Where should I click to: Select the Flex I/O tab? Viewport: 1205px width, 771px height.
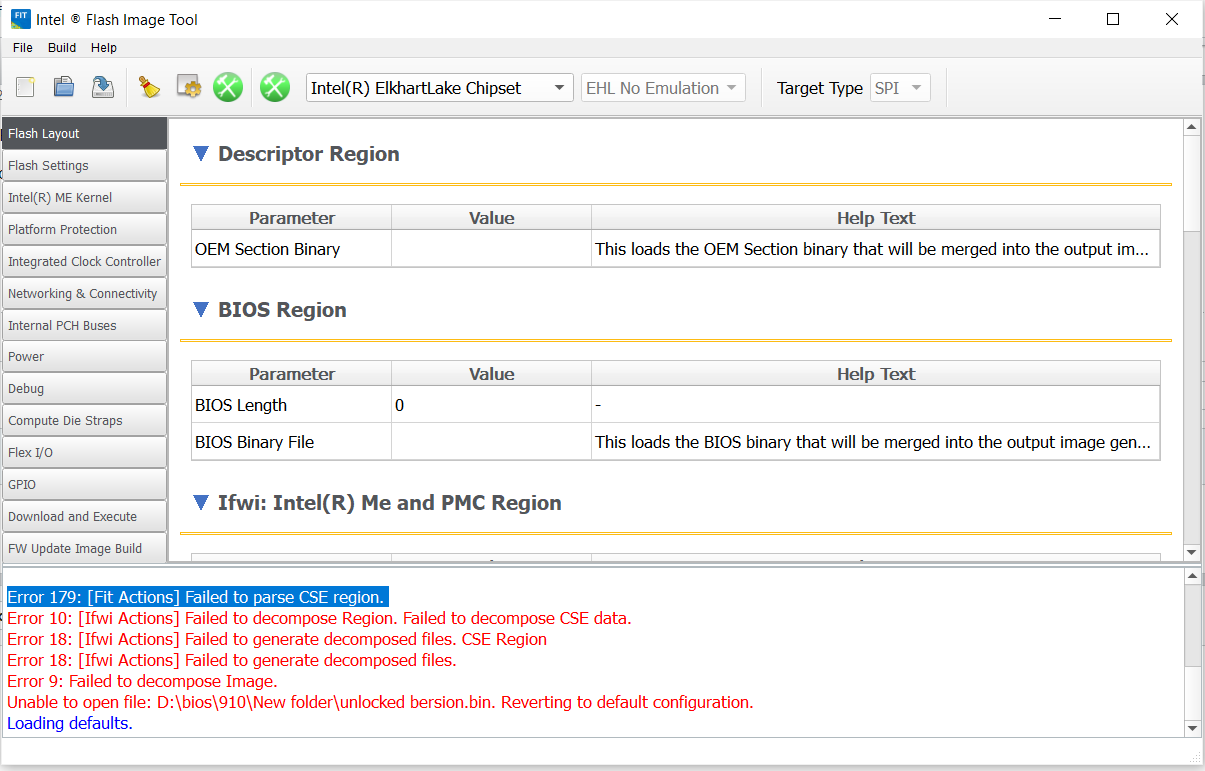pyautogui.click(x=84, y=453)
